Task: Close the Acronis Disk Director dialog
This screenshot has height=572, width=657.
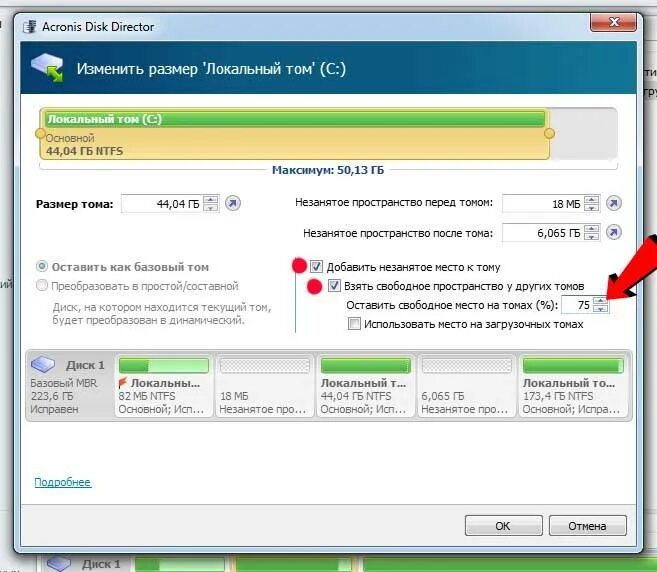Action: (x=614, y=22)
